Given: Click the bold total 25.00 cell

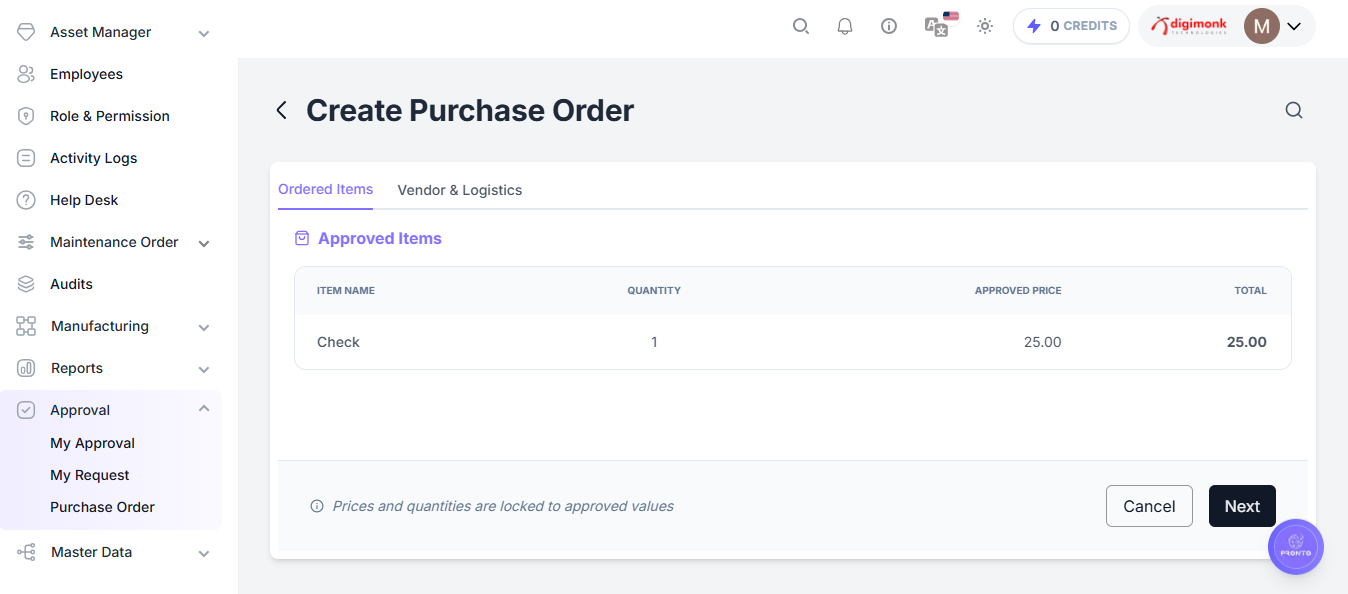Looking at the screenshot, I should [1247, 342].
